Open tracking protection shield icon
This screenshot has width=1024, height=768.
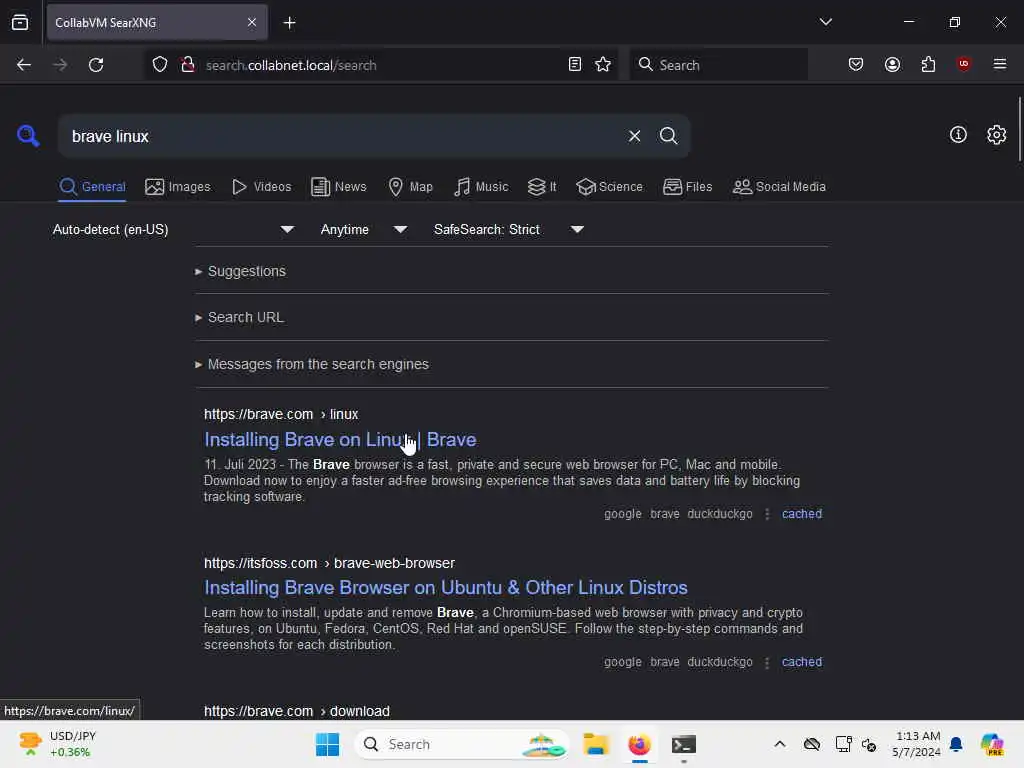pos(160,65)
